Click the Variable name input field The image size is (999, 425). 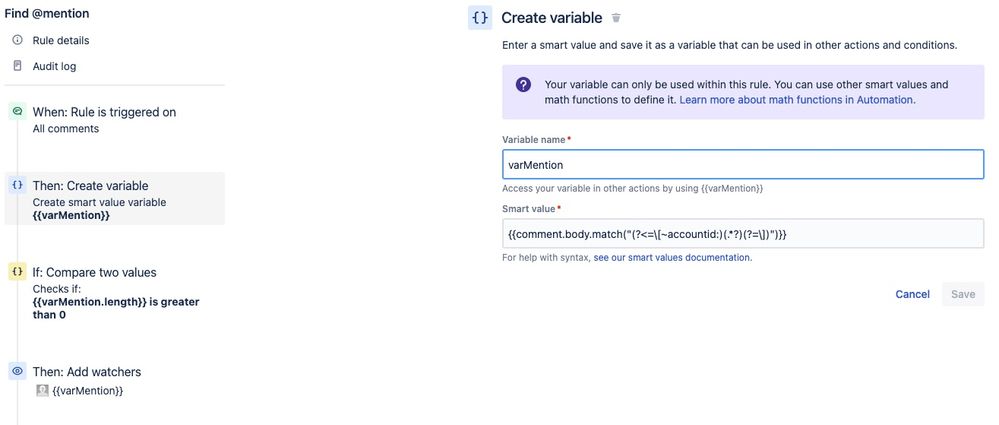pos(743,164)
